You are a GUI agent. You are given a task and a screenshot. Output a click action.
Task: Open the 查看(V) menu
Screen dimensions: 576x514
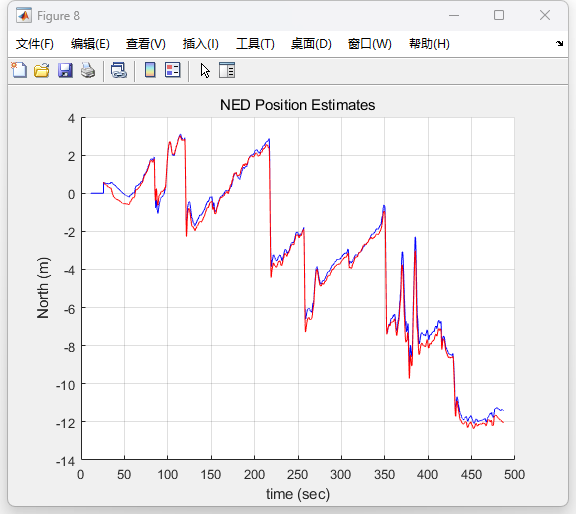(x=145, y=44)
